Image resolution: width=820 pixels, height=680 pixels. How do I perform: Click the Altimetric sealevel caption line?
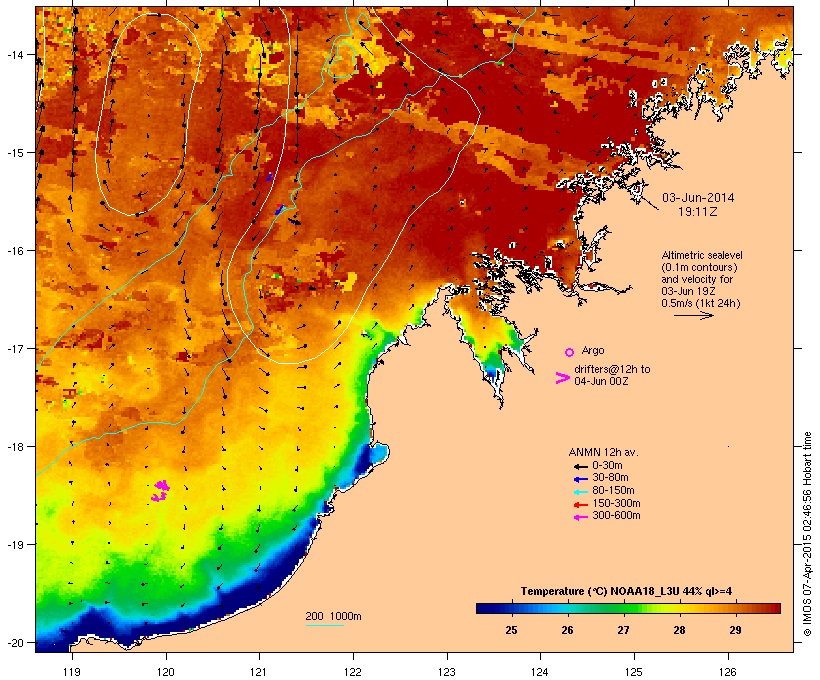[702, 255]
